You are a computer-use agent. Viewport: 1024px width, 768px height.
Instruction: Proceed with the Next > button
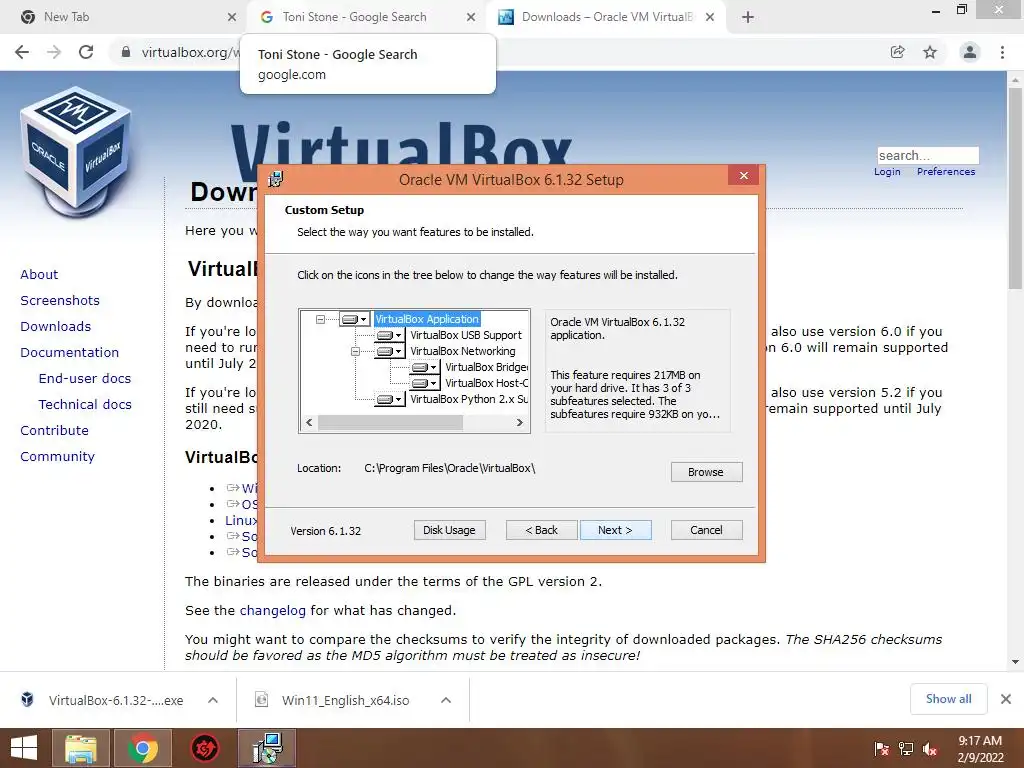pyautogui.click(x=615, y=530)
